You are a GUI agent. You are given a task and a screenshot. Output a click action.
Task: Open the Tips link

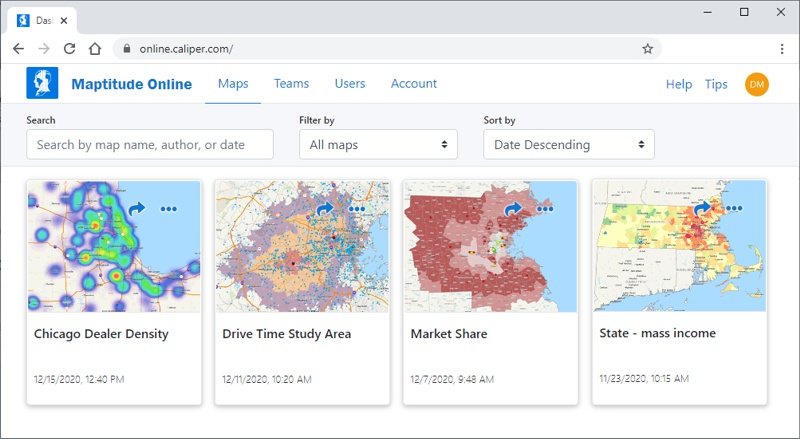716,85
